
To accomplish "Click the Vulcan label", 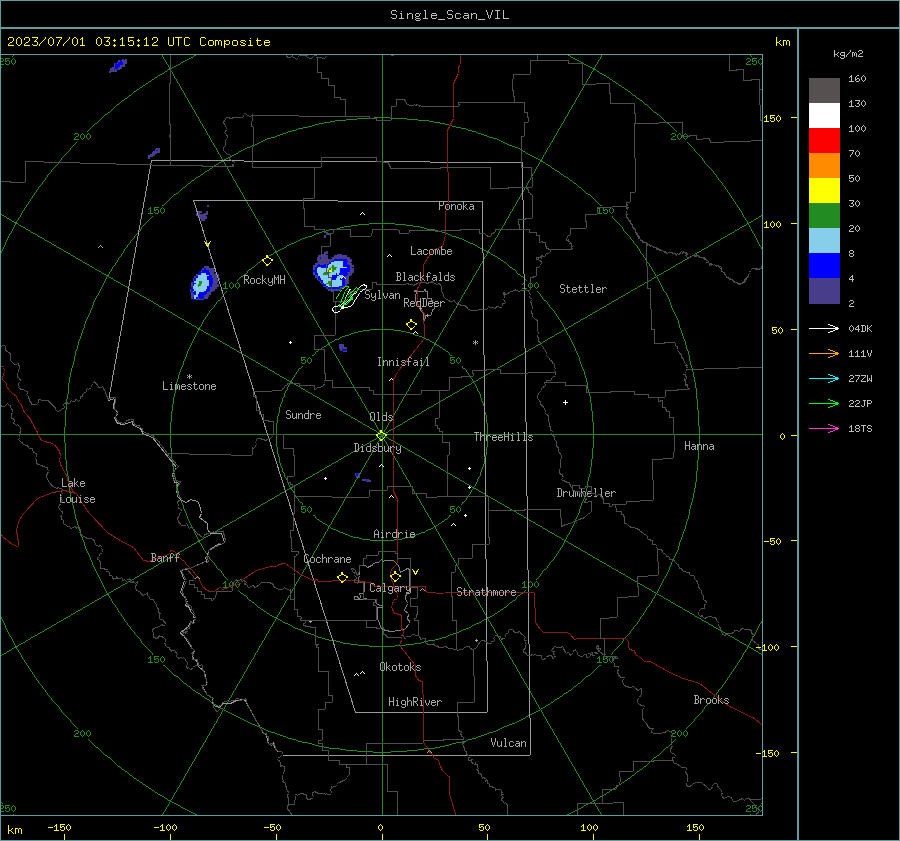I will (x=509, y=743).
